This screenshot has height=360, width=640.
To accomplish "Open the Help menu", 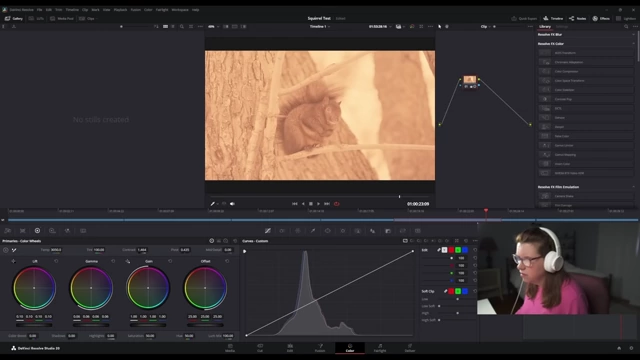I will point(196,9).
